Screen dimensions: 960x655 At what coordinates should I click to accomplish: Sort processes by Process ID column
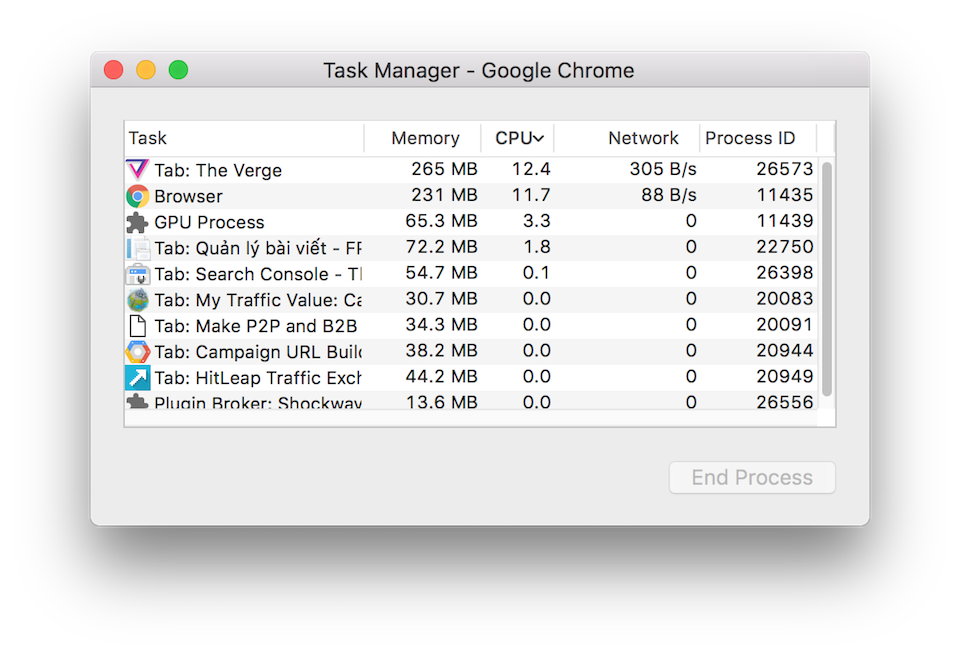pyautogui.click(x=751, y=137)
